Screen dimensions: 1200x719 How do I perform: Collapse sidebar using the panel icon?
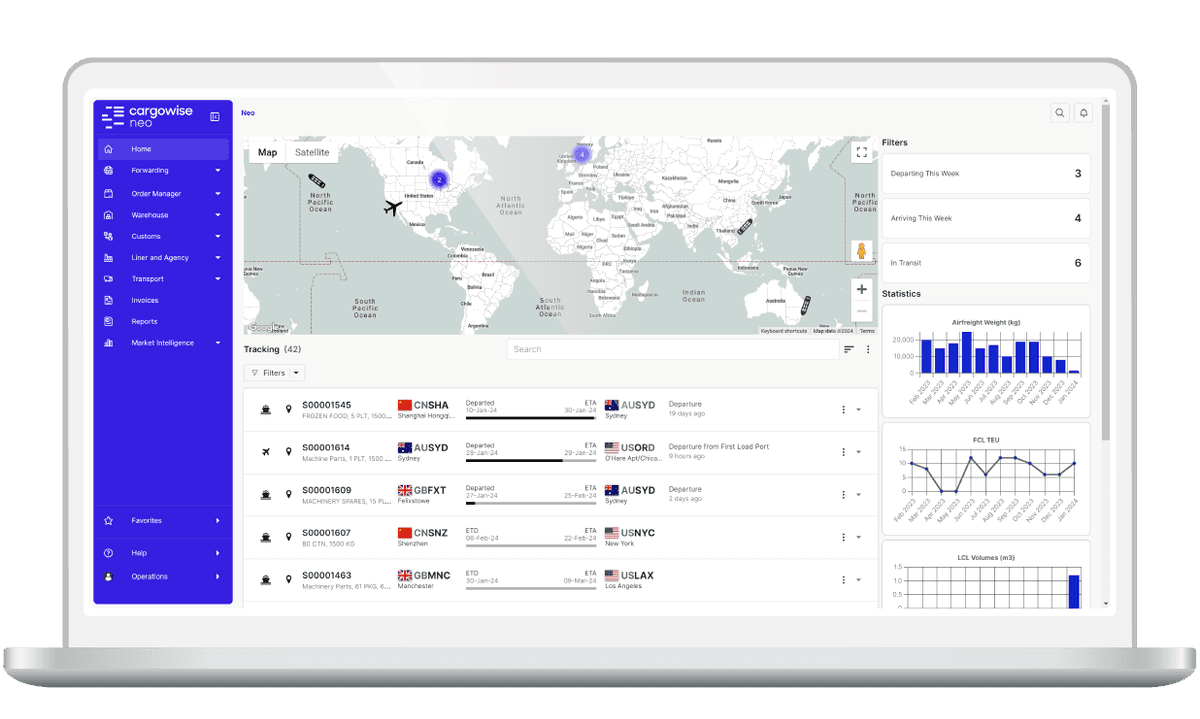click(215, 117)
